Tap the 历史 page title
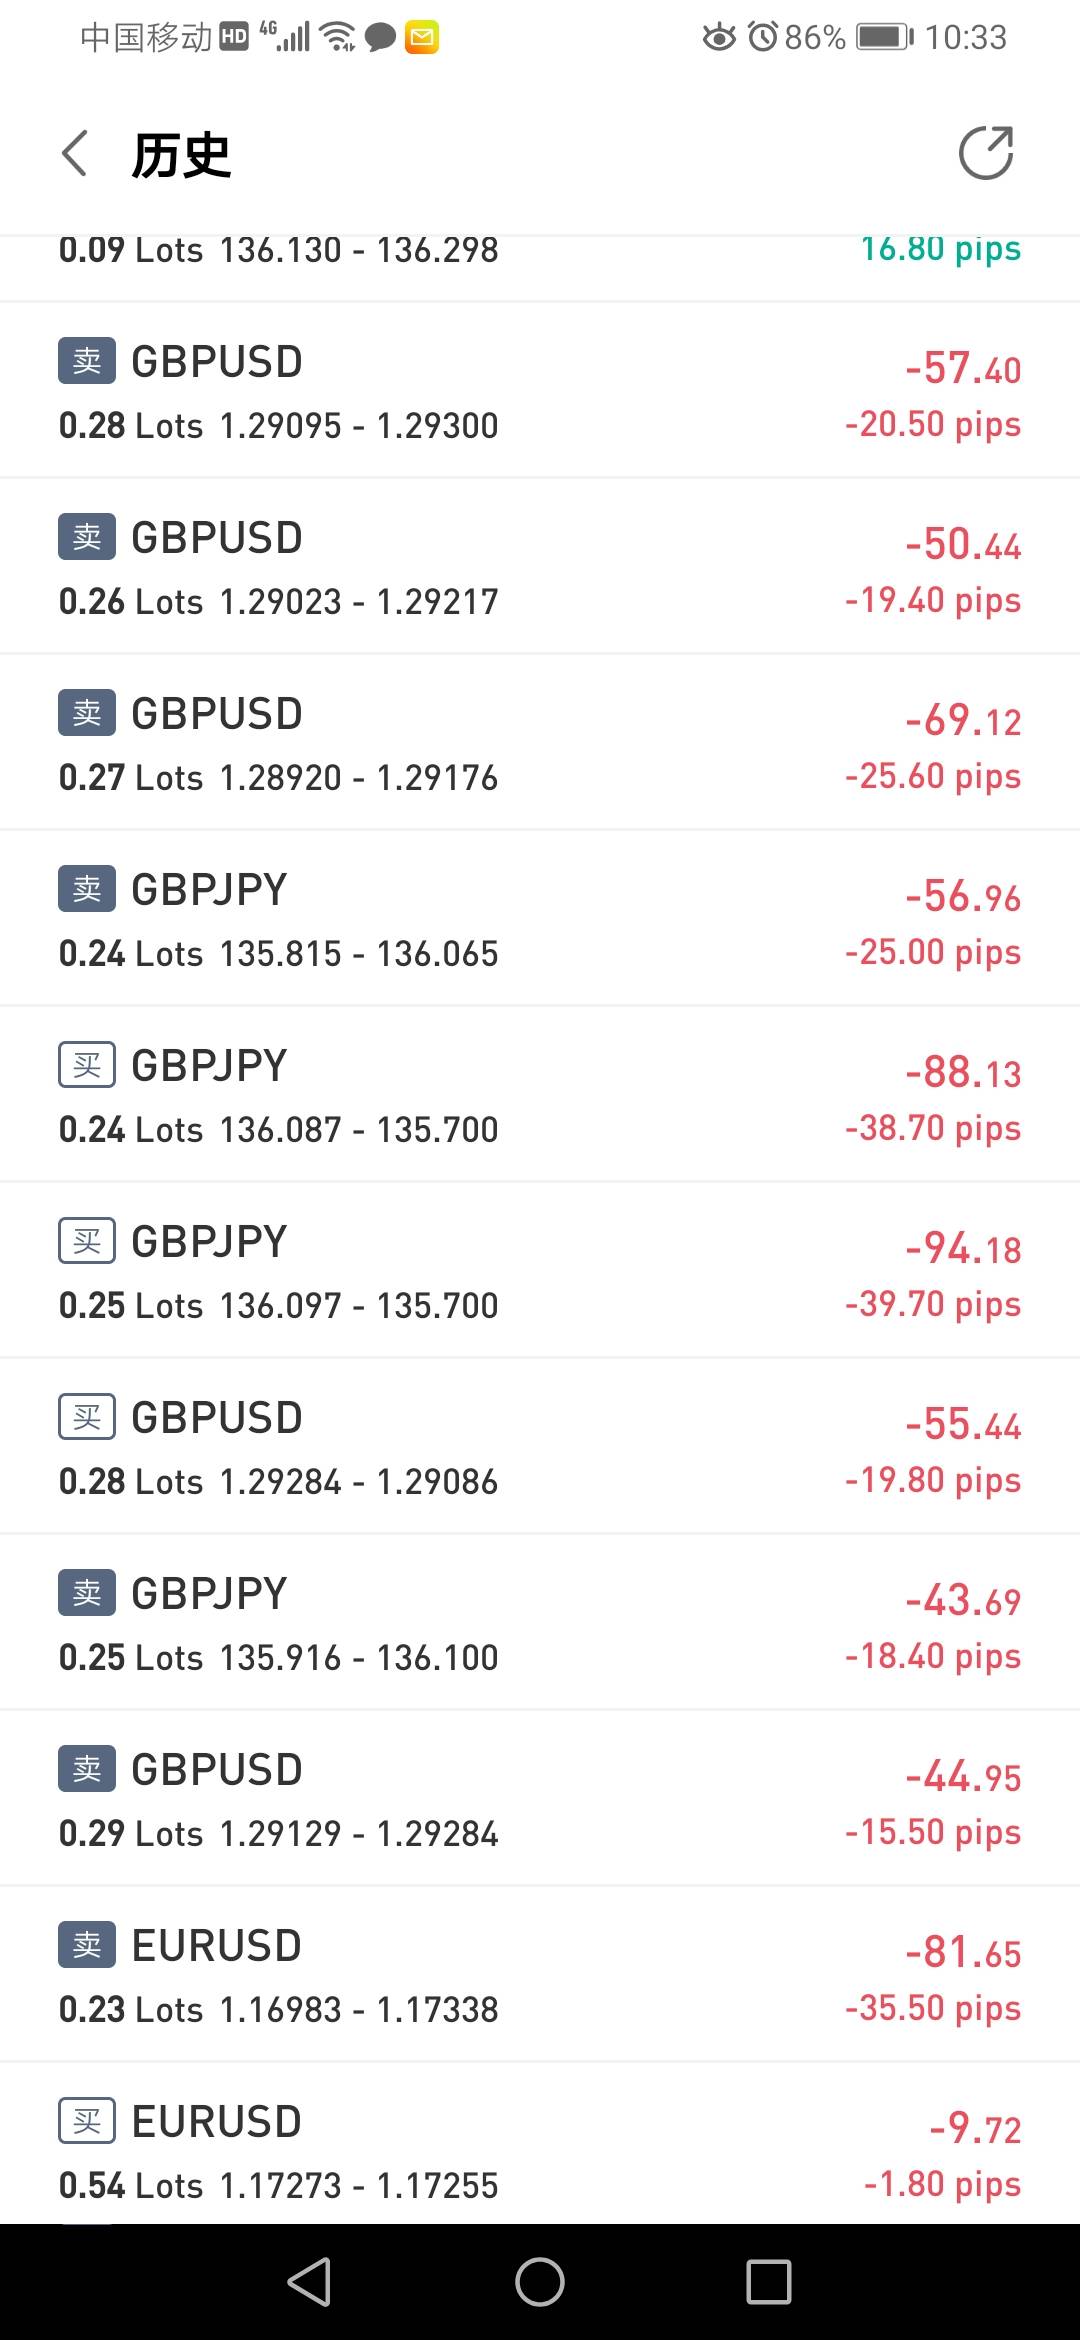This screenshot has width=1080, height=2340. point(181,155)
